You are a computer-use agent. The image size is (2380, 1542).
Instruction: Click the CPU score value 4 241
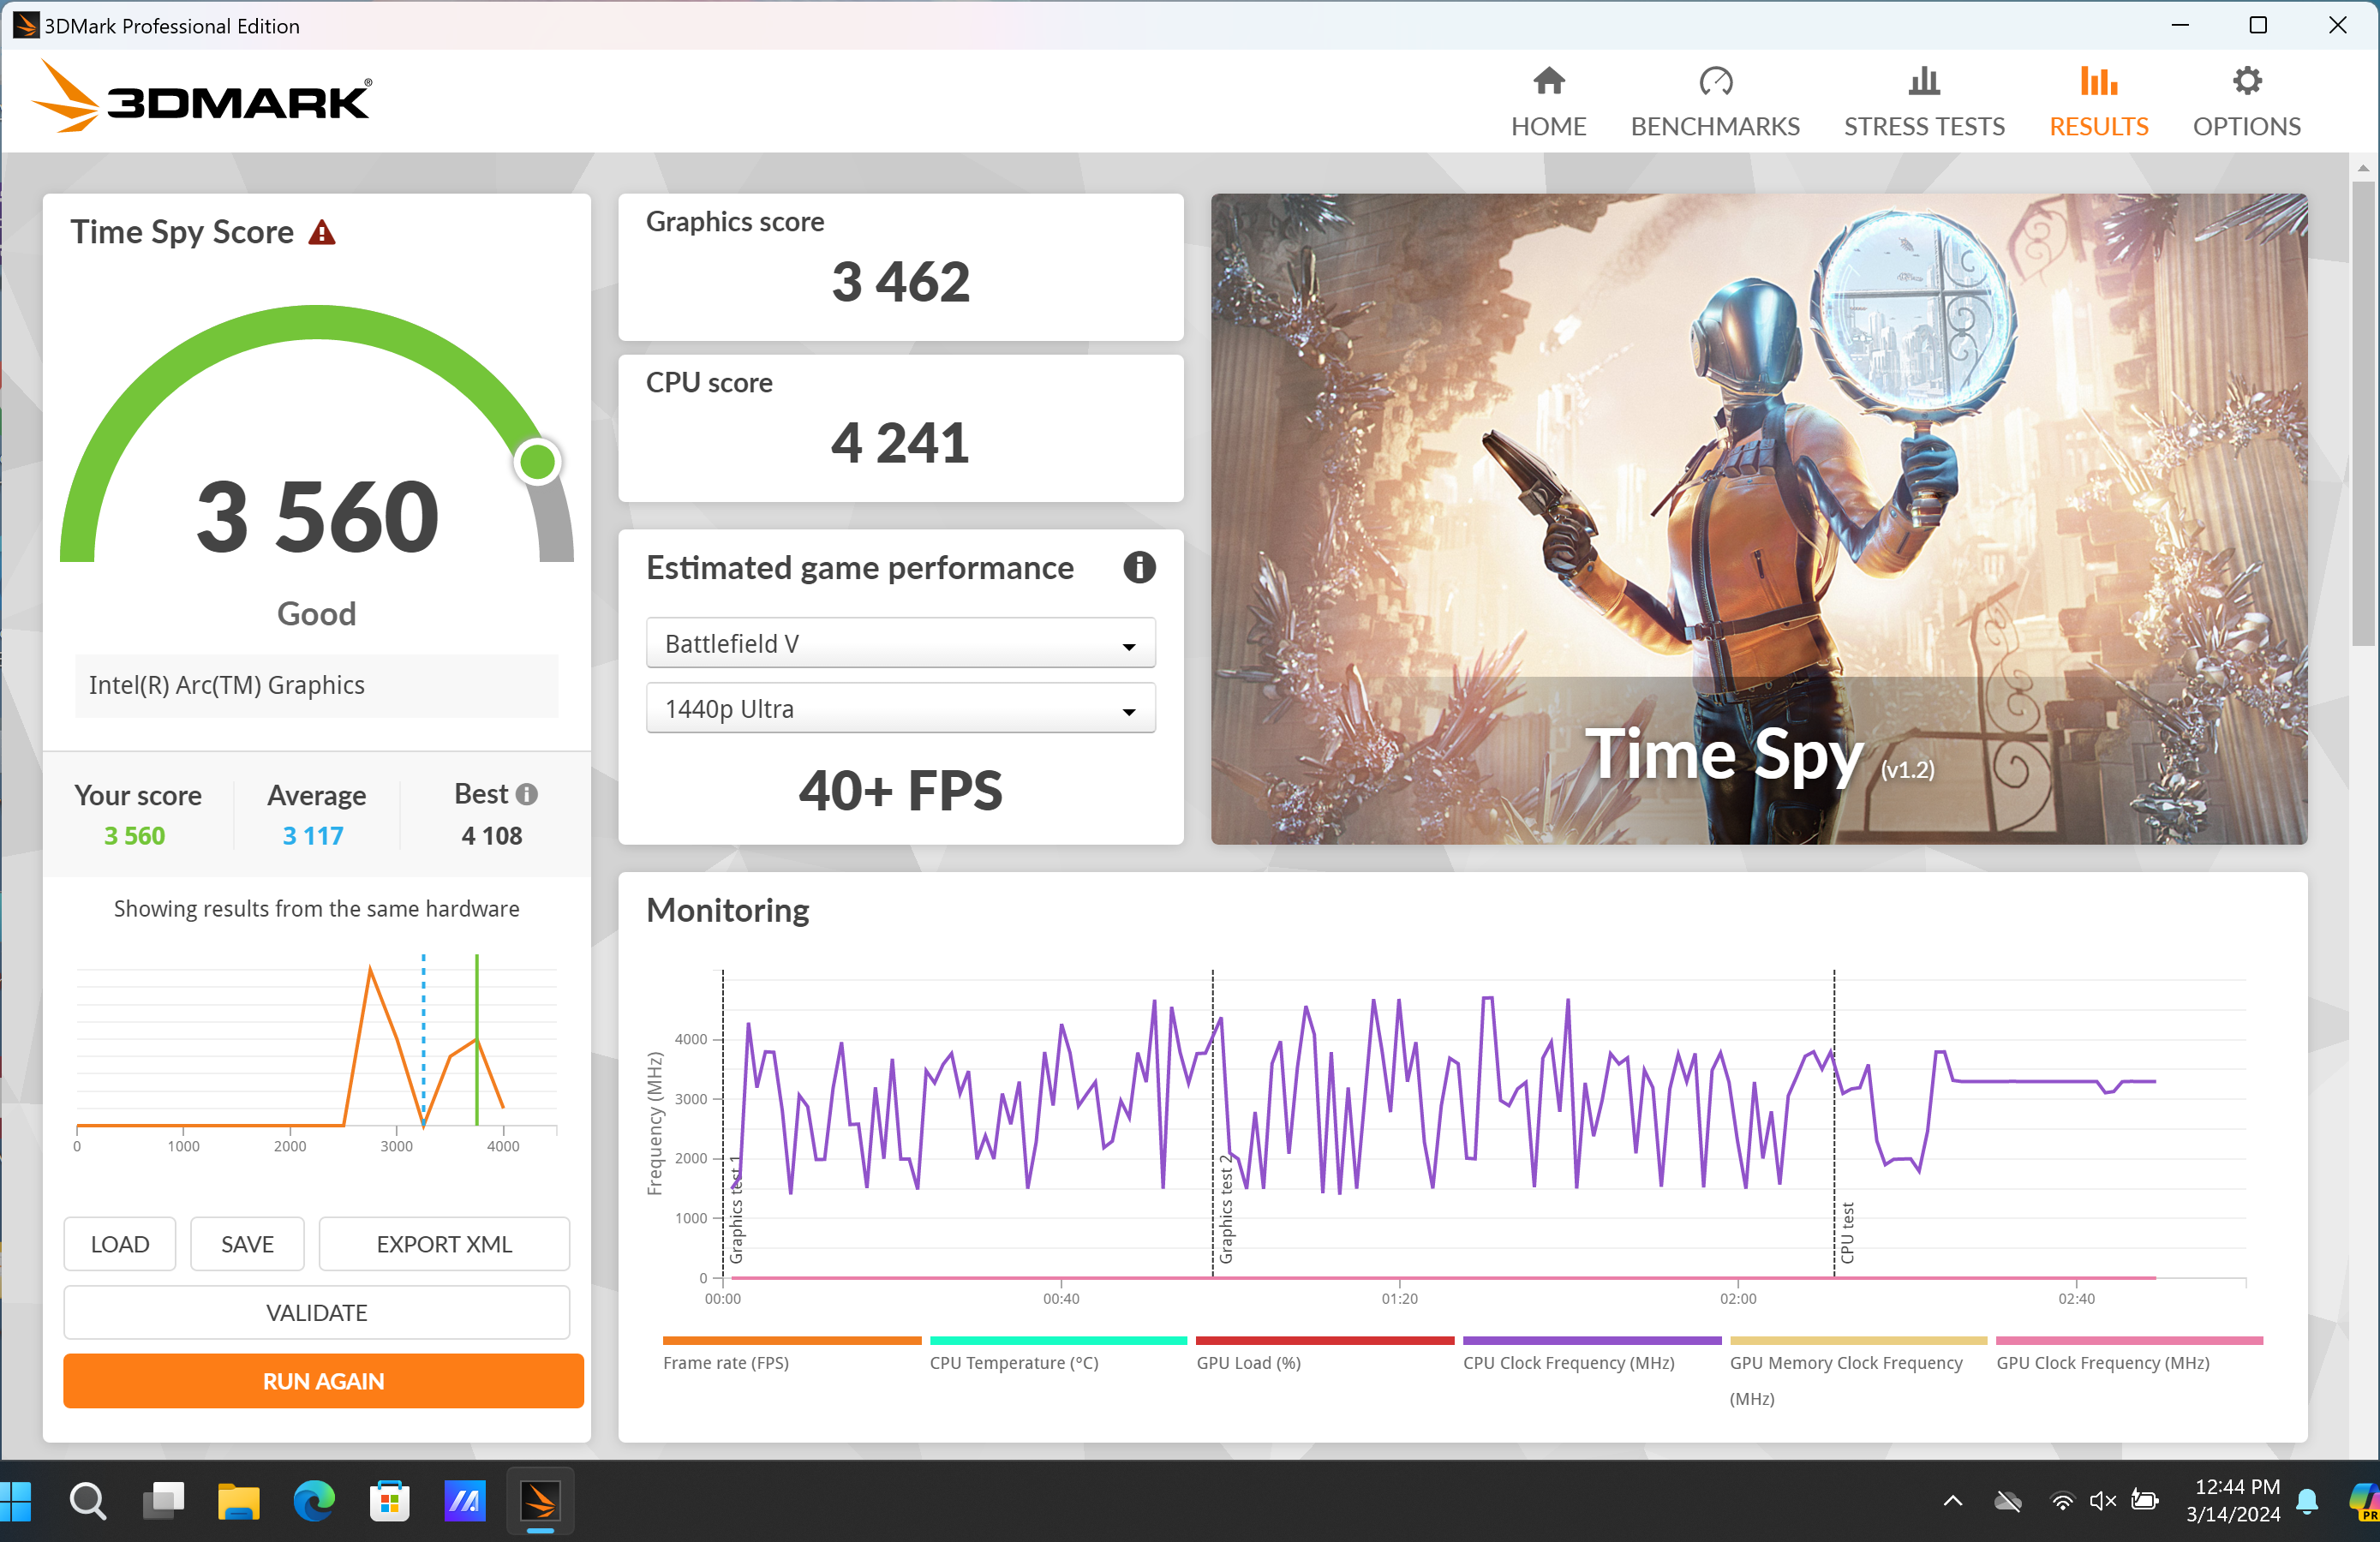[900, 443]
